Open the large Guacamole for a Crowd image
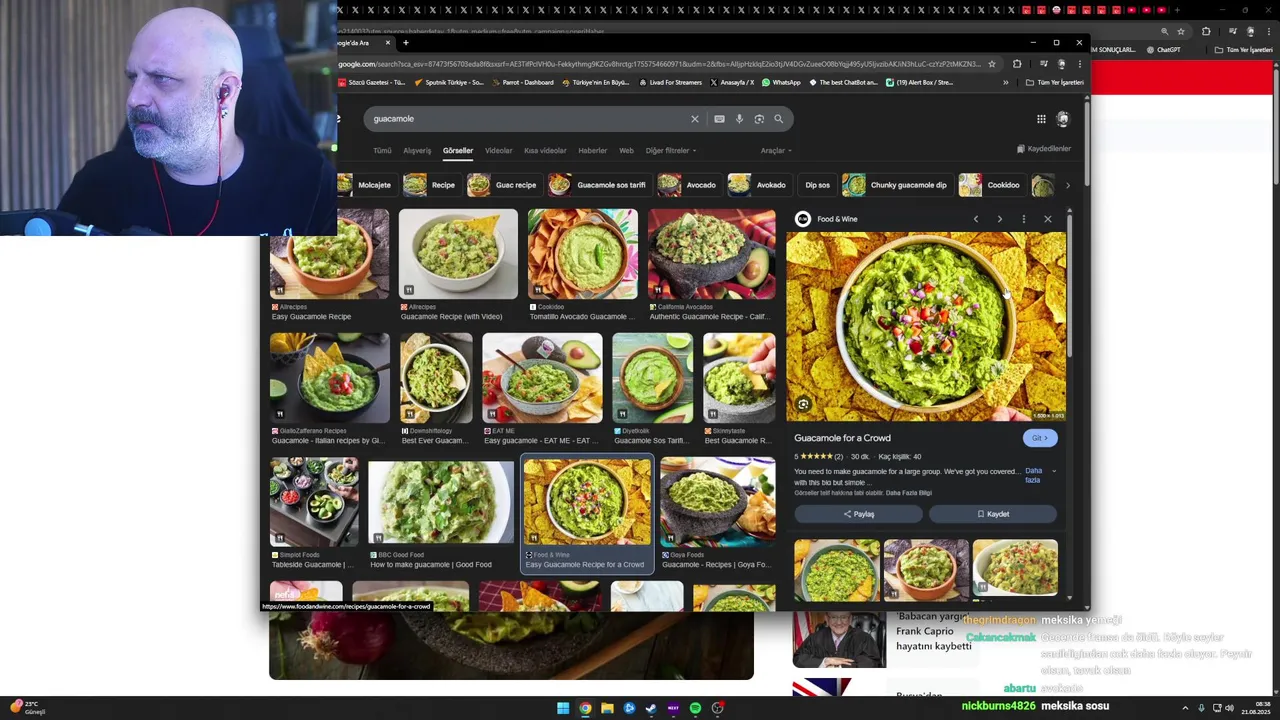This screenshot has height=720, width=1280. (926, 326)
